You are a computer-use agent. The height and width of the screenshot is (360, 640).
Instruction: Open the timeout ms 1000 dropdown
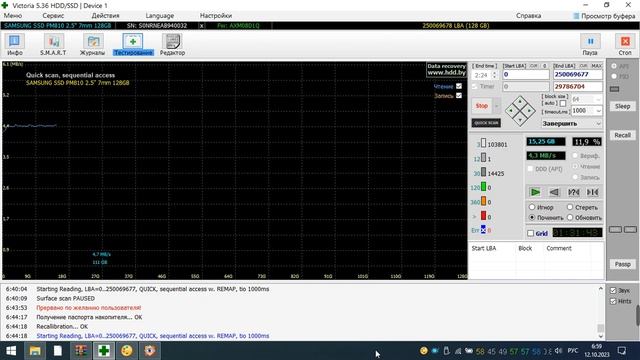[587, 111]
